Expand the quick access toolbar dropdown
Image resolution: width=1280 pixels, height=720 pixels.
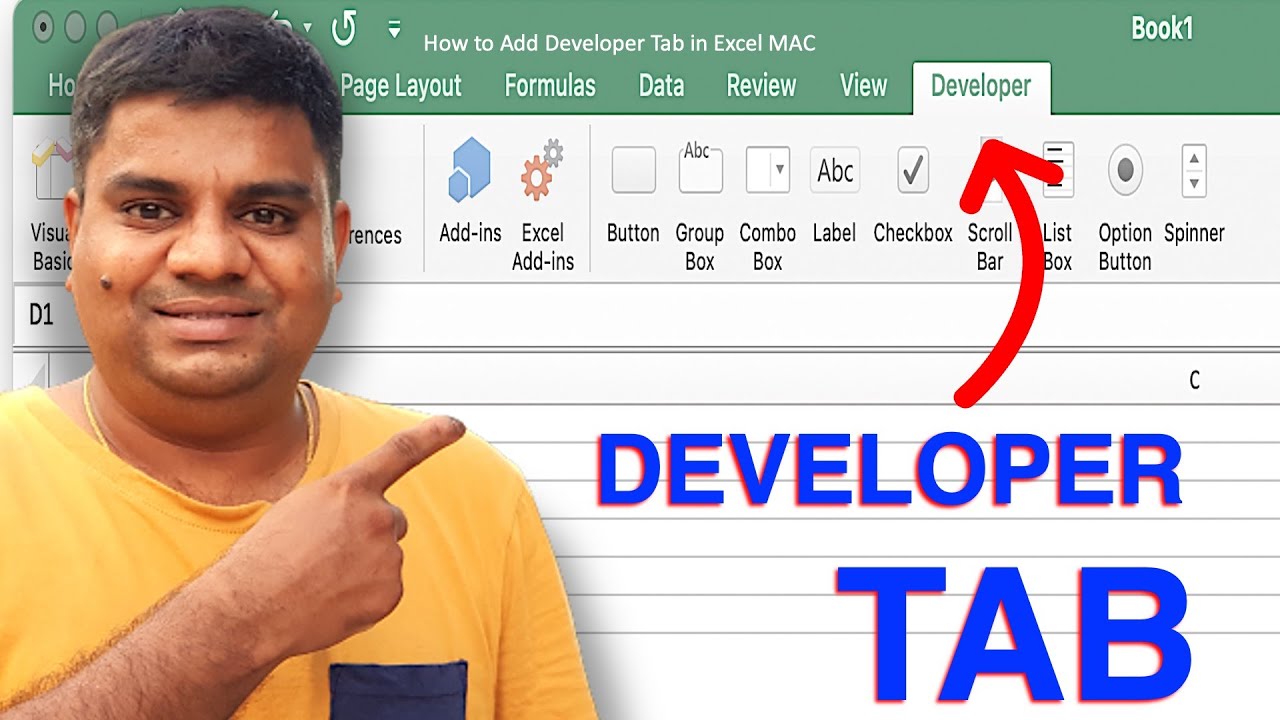(394, 30)
